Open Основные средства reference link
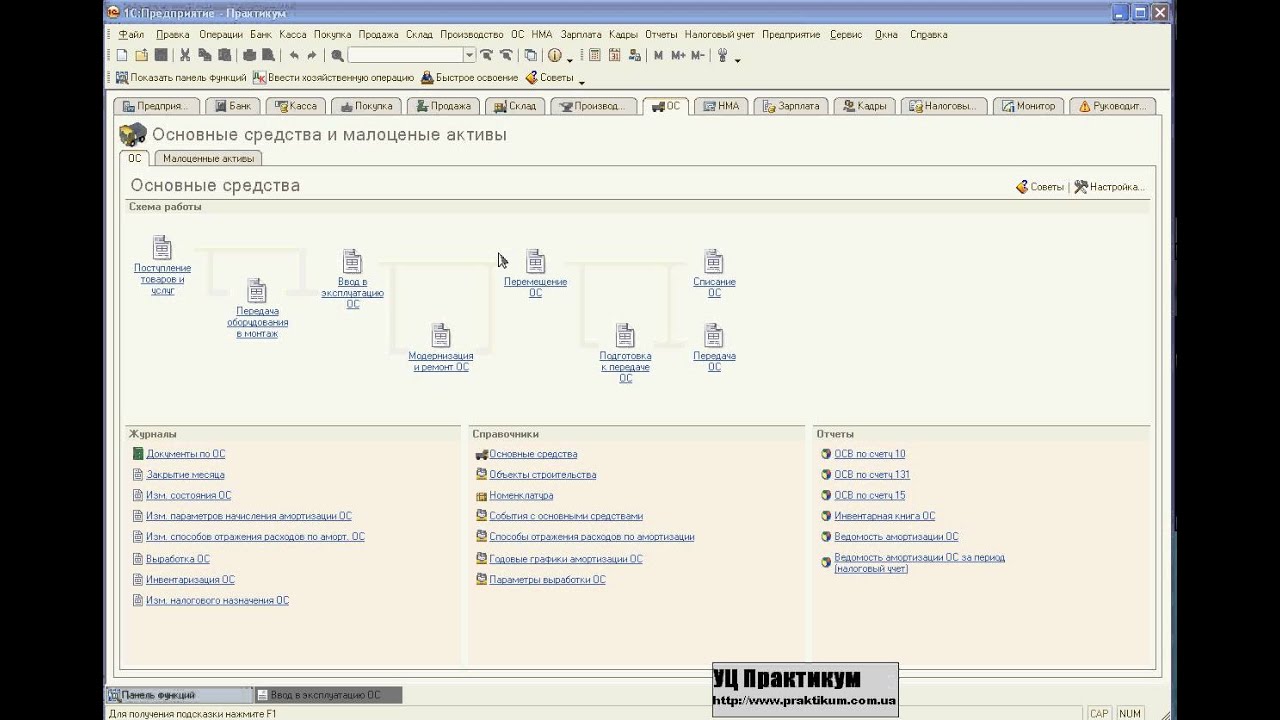Viewport: 1280px width, 720px height. [x=533, y=454]
